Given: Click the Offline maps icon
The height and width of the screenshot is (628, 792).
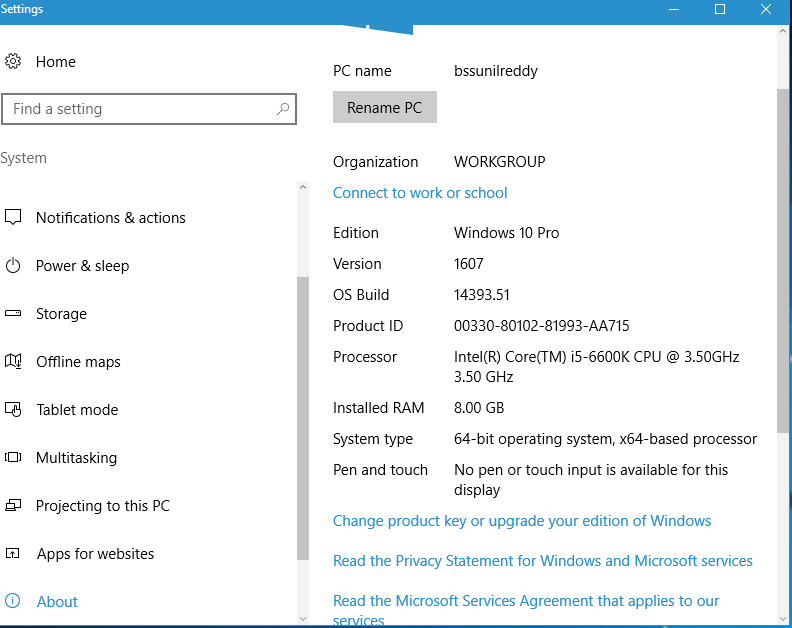Looking at the screenshot, I should [13, 361].
